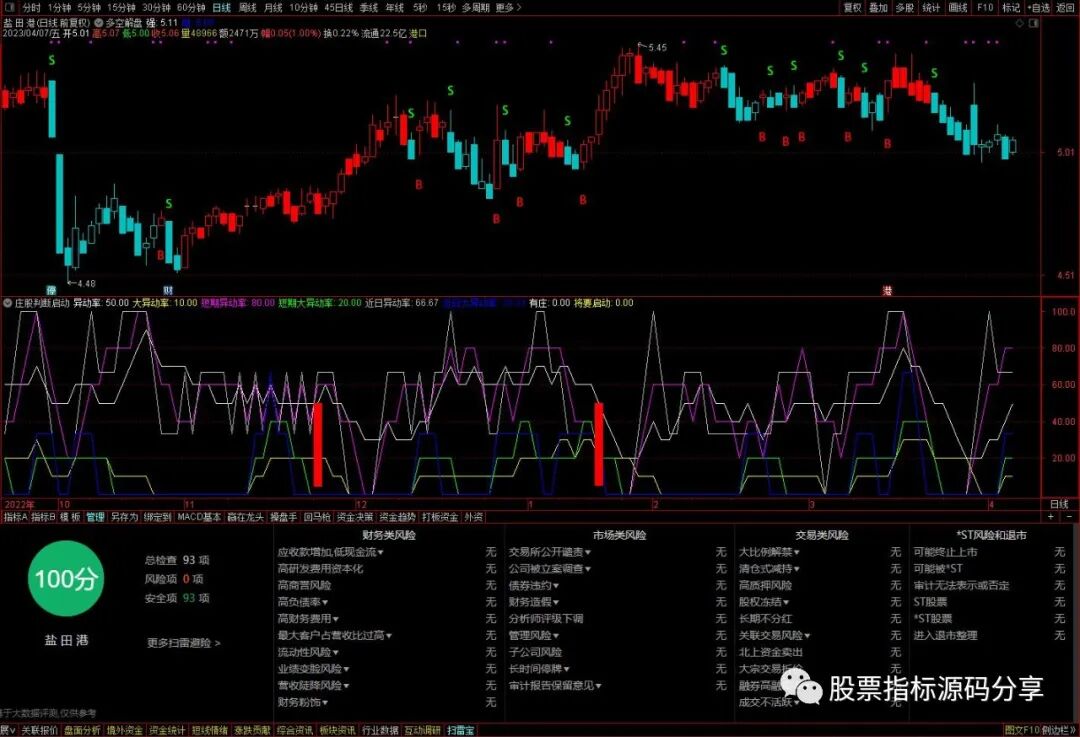Click the panel layout icon beside the diamond

click(1033, 23)
